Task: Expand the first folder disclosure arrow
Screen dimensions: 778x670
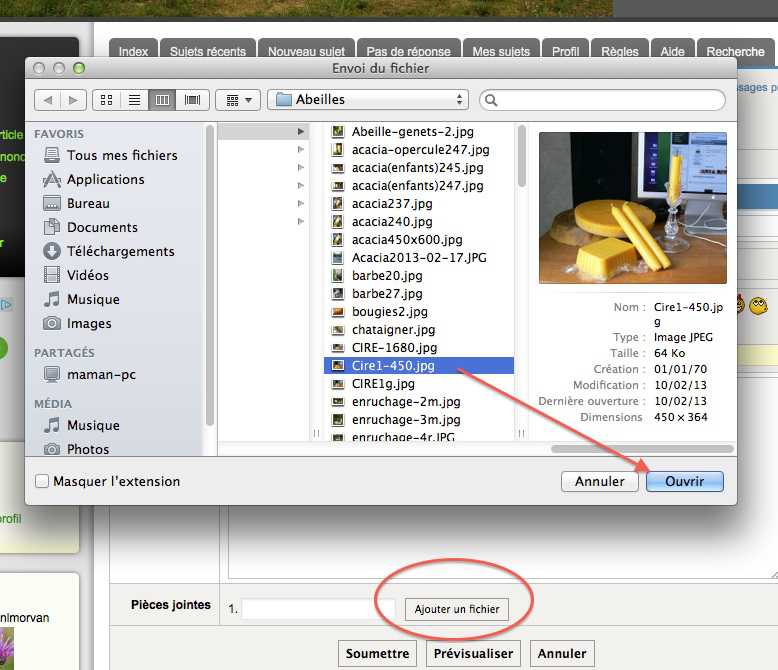Action: [x=300, y=131]
